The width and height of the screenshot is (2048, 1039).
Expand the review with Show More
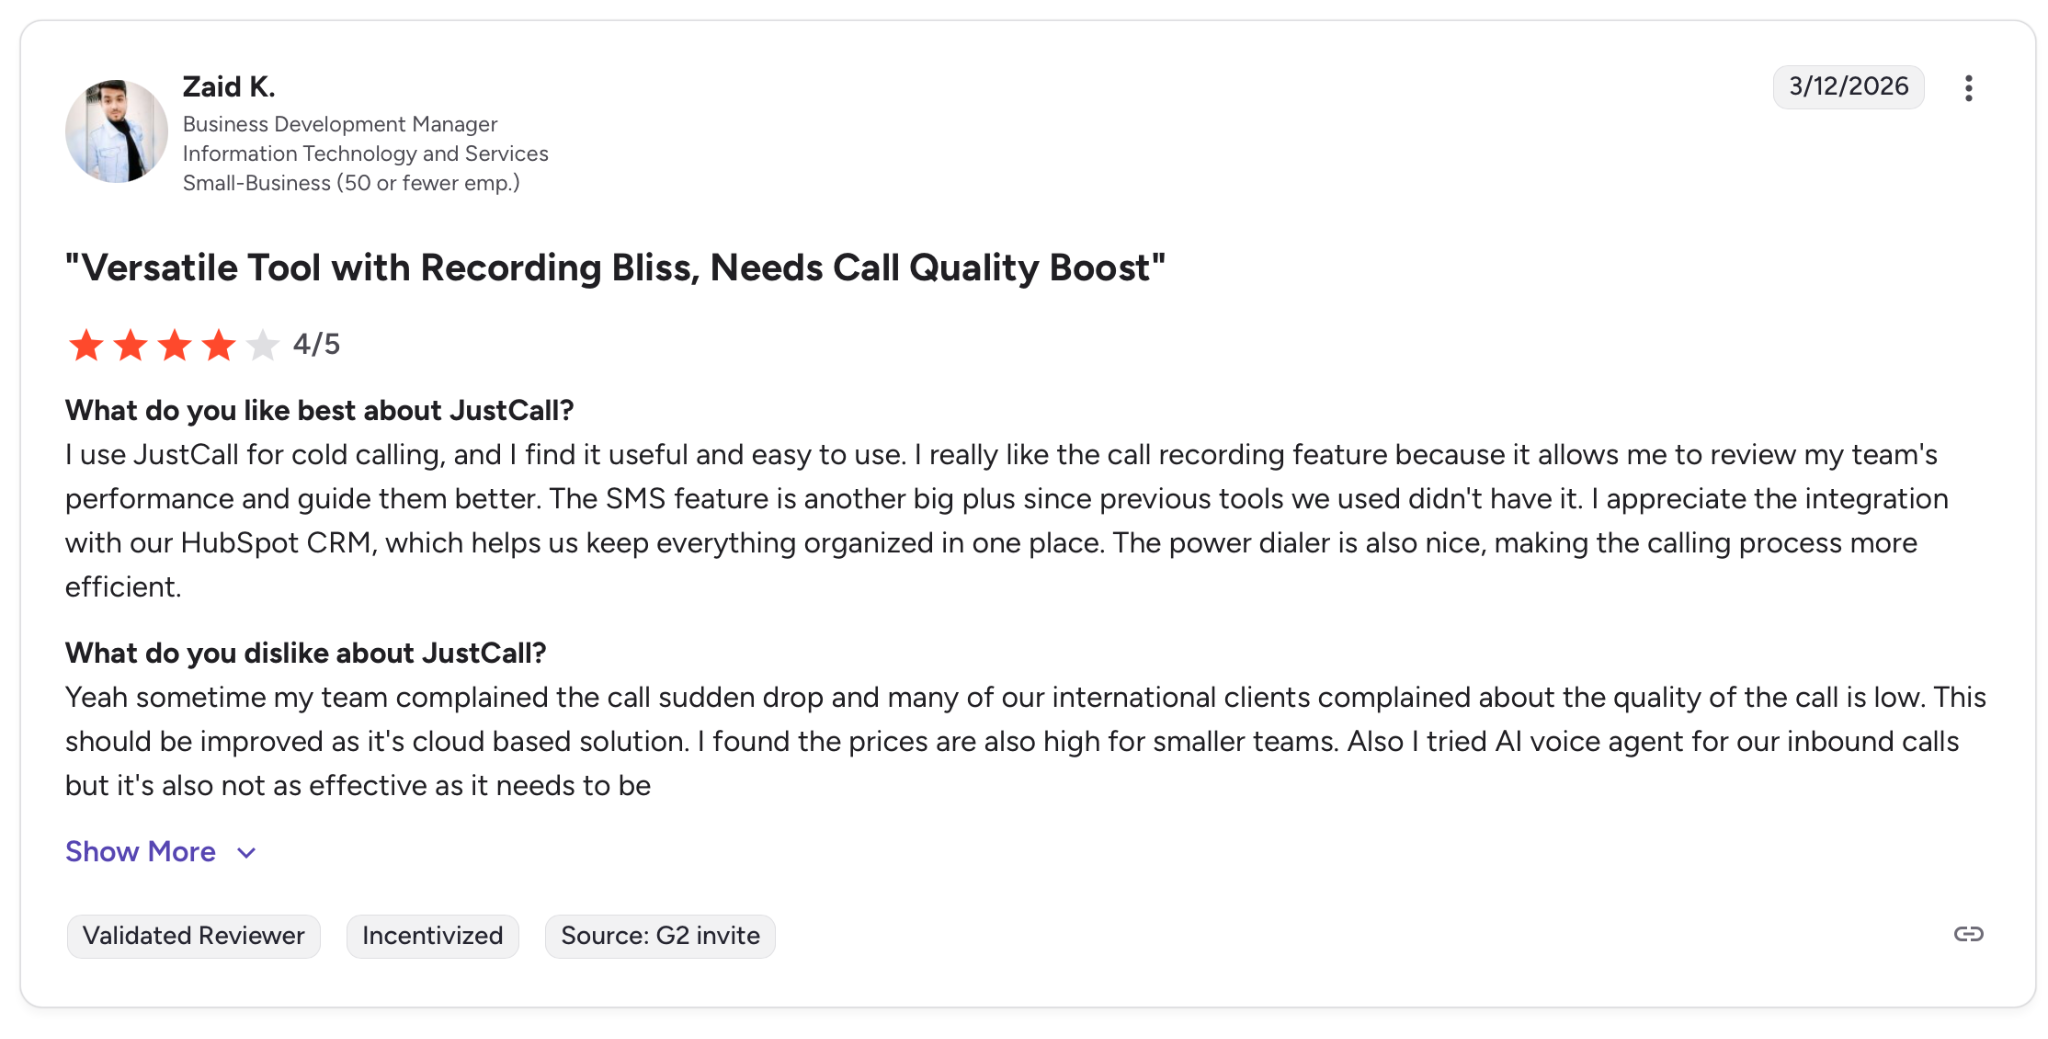(x=141, y=852)
